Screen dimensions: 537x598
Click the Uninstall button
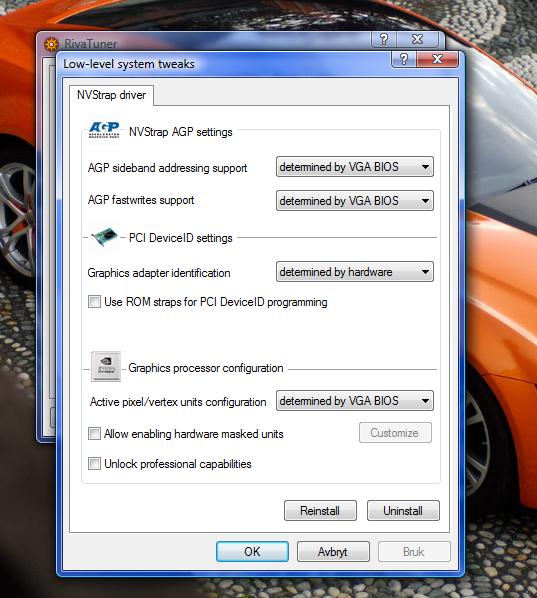pyautogui.click(x=403, y=510)
